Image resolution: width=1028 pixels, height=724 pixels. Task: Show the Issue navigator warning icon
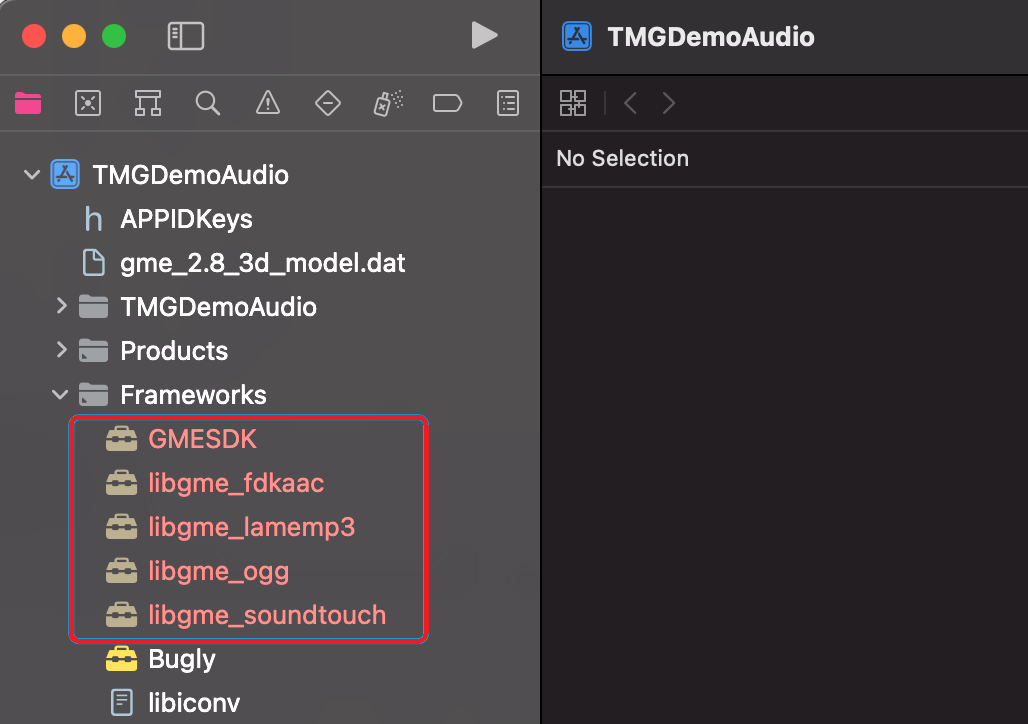[267, 104]
